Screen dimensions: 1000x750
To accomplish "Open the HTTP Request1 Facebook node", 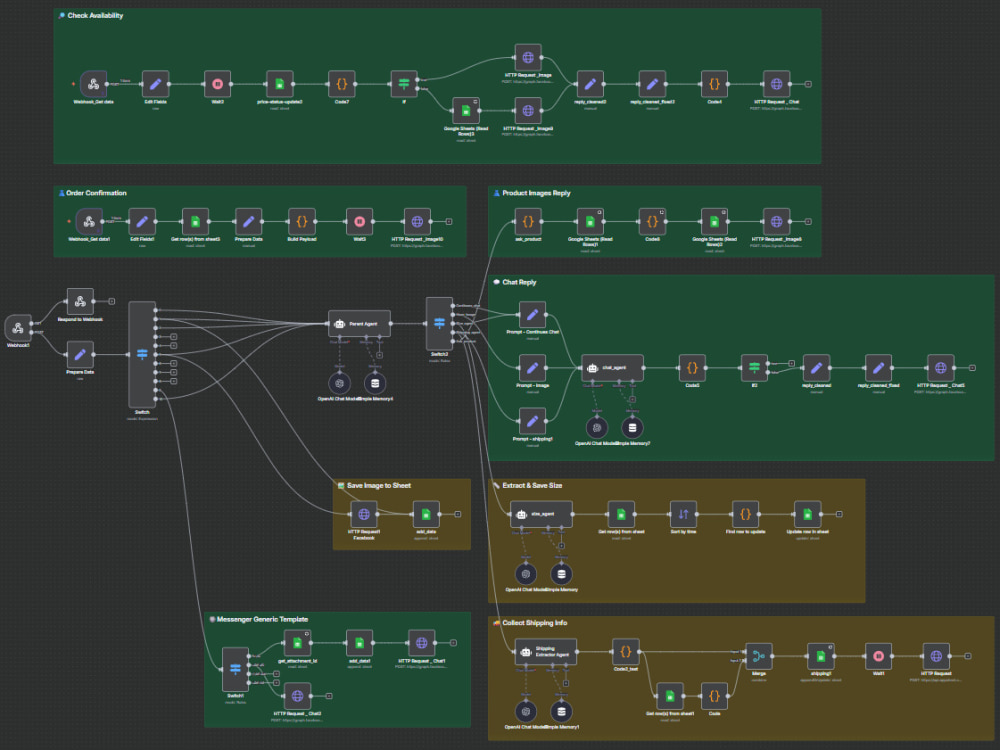I will click(x=364, y=514).
